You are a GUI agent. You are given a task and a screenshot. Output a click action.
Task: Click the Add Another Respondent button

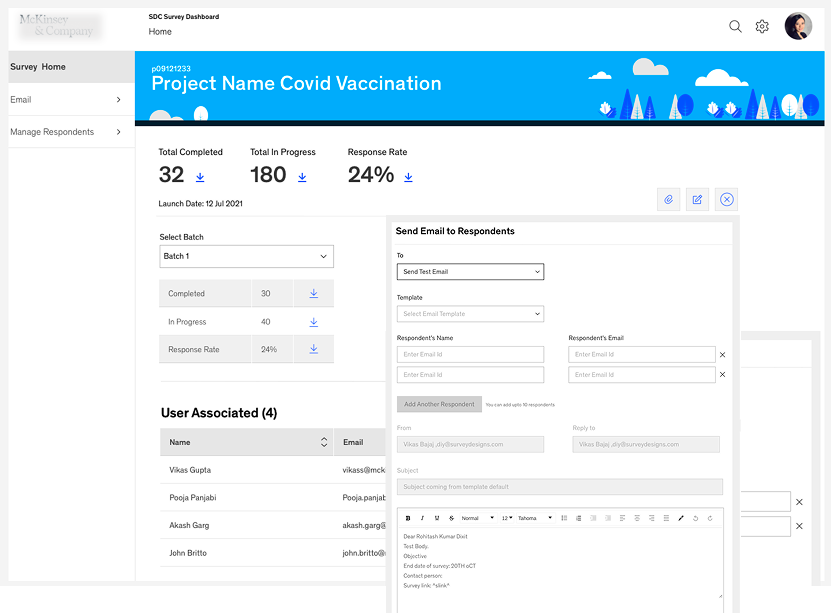pos(438,404)
